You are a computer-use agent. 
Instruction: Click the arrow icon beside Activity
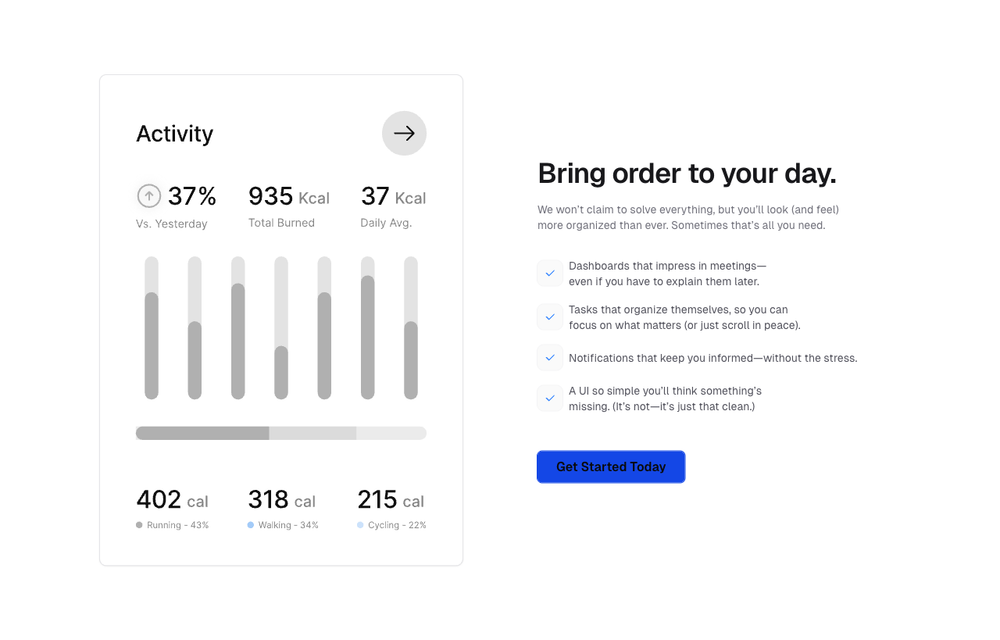pos(404,133)
